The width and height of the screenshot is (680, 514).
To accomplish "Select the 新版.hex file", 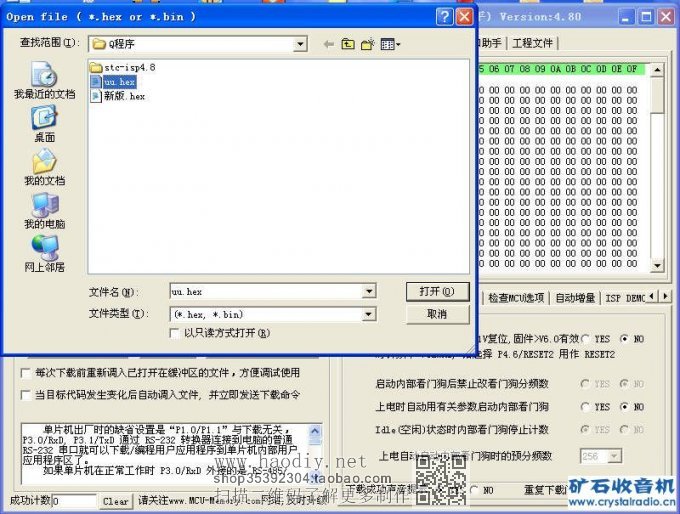I will pyautogui.click(x=123, y=96).
